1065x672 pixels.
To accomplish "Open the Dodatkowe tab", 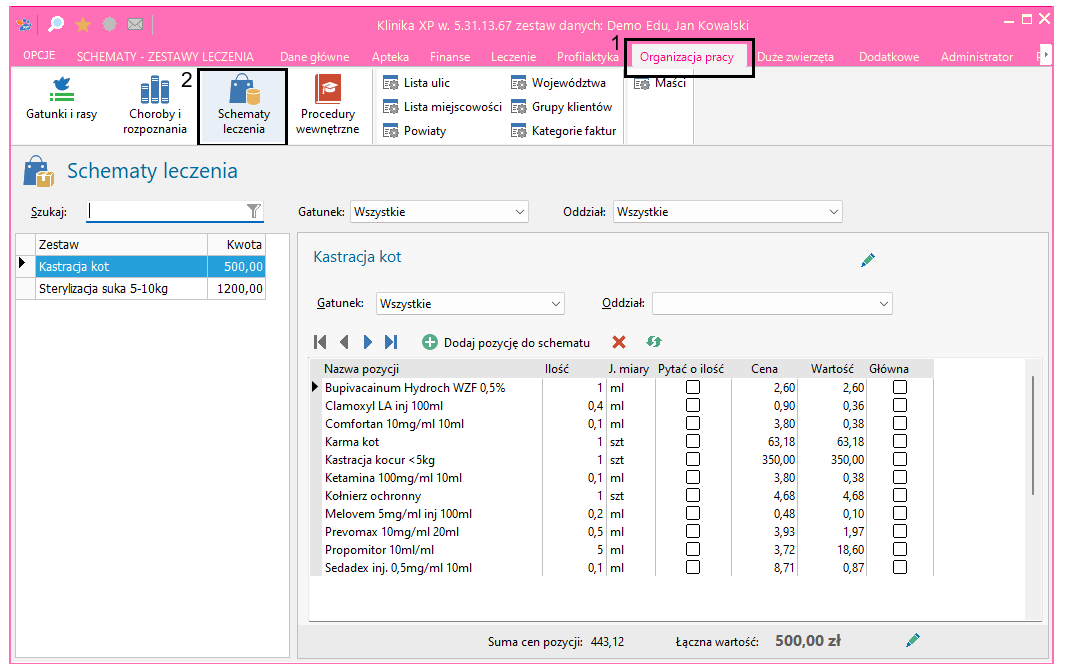I will 888,57.
